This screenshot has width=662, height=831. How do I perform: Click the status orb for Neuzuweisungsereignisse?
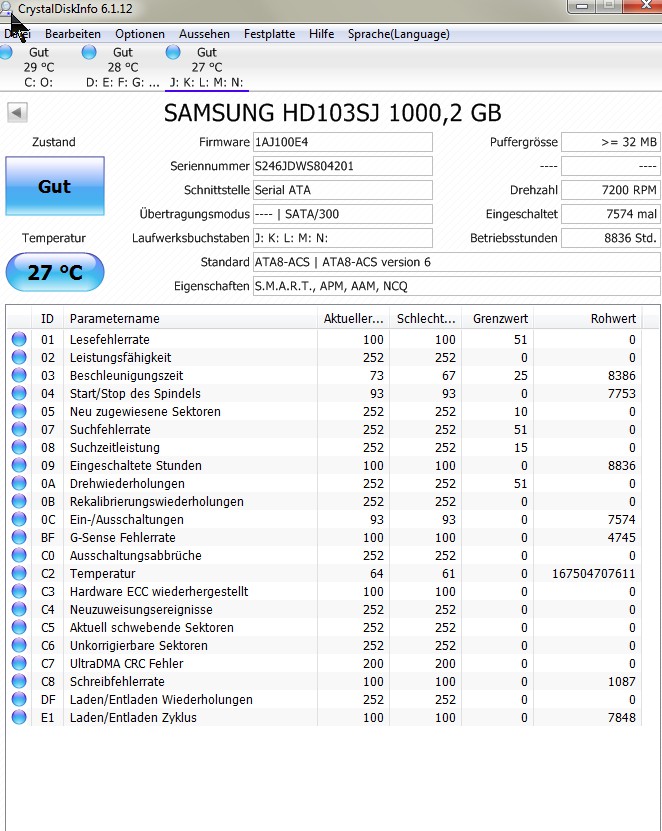(x=19, y=609)
